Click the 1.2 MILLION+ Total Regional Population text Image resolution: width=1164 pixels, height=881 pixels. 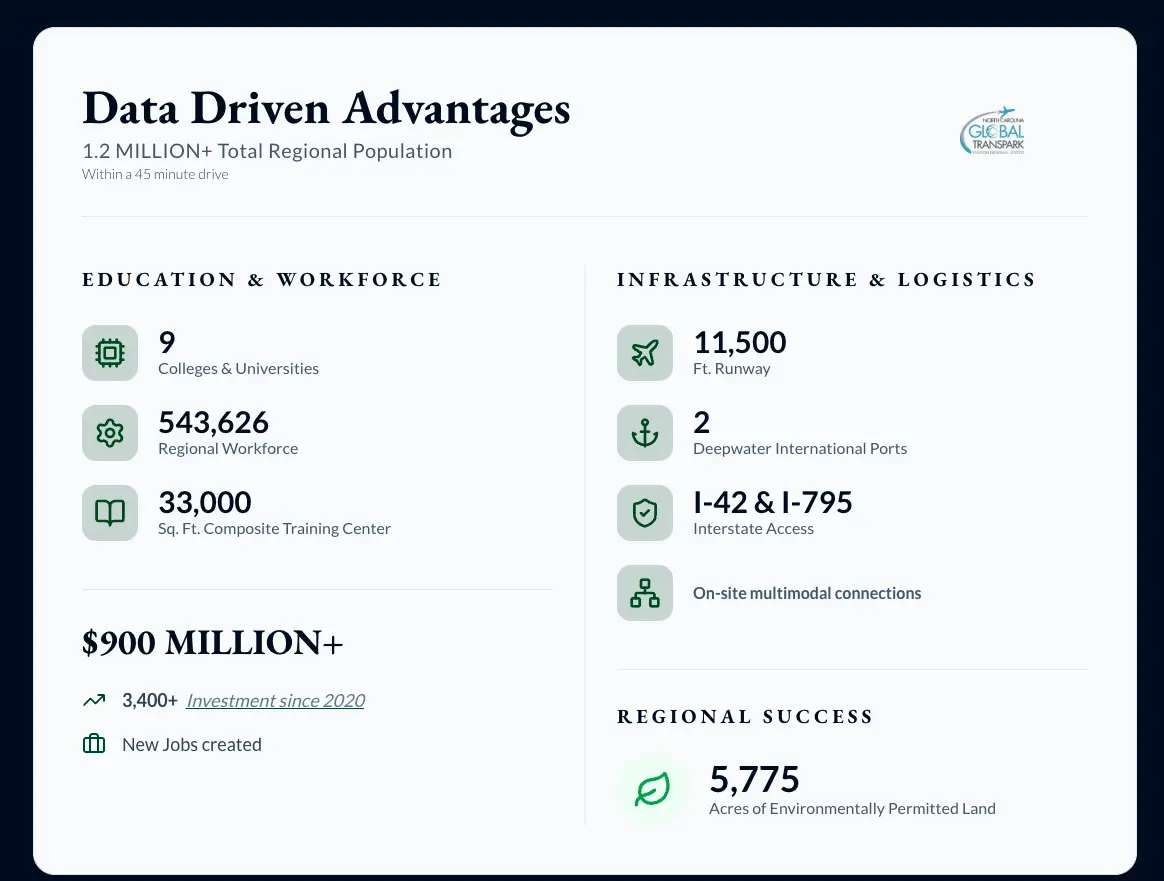click(267, 152)
